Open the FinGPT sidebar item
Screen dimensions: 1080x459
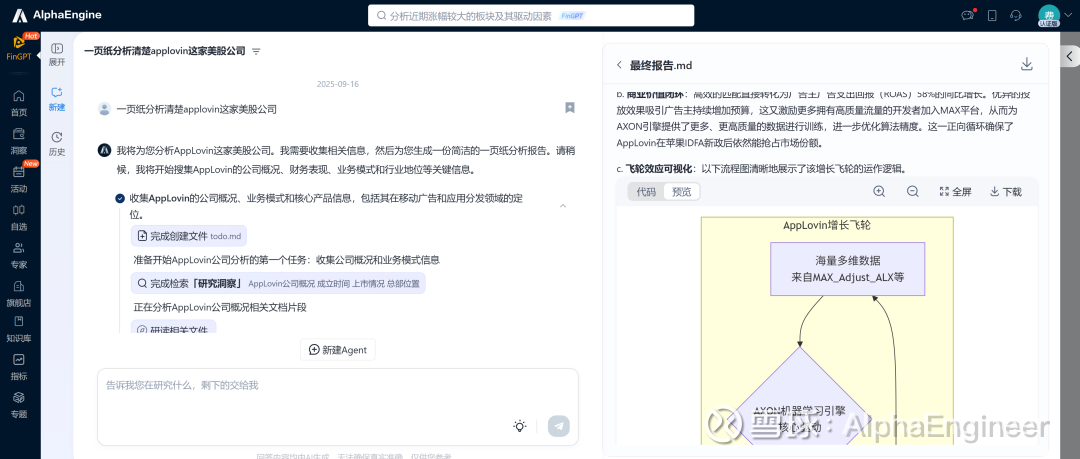pyautogui.click(x=19, y=48)
